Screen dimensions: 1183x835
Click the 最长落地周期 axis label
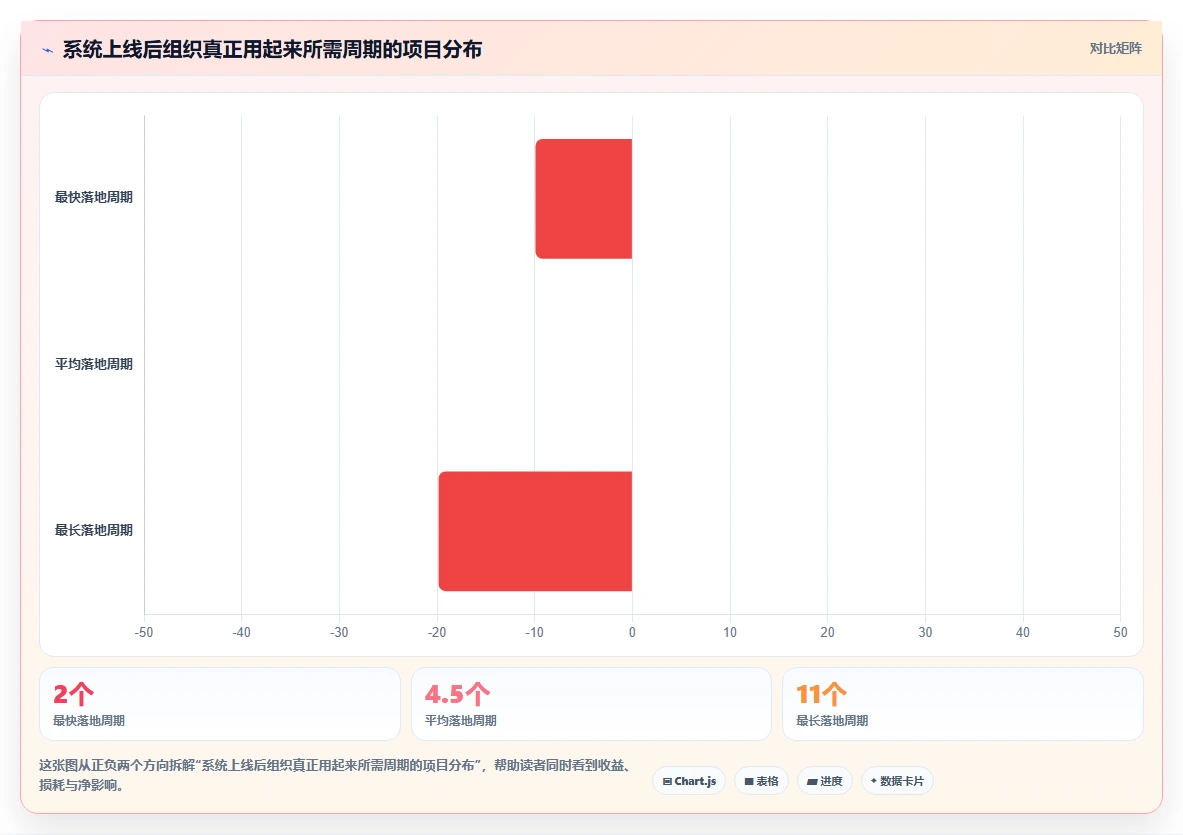click(x=94, y=530)
